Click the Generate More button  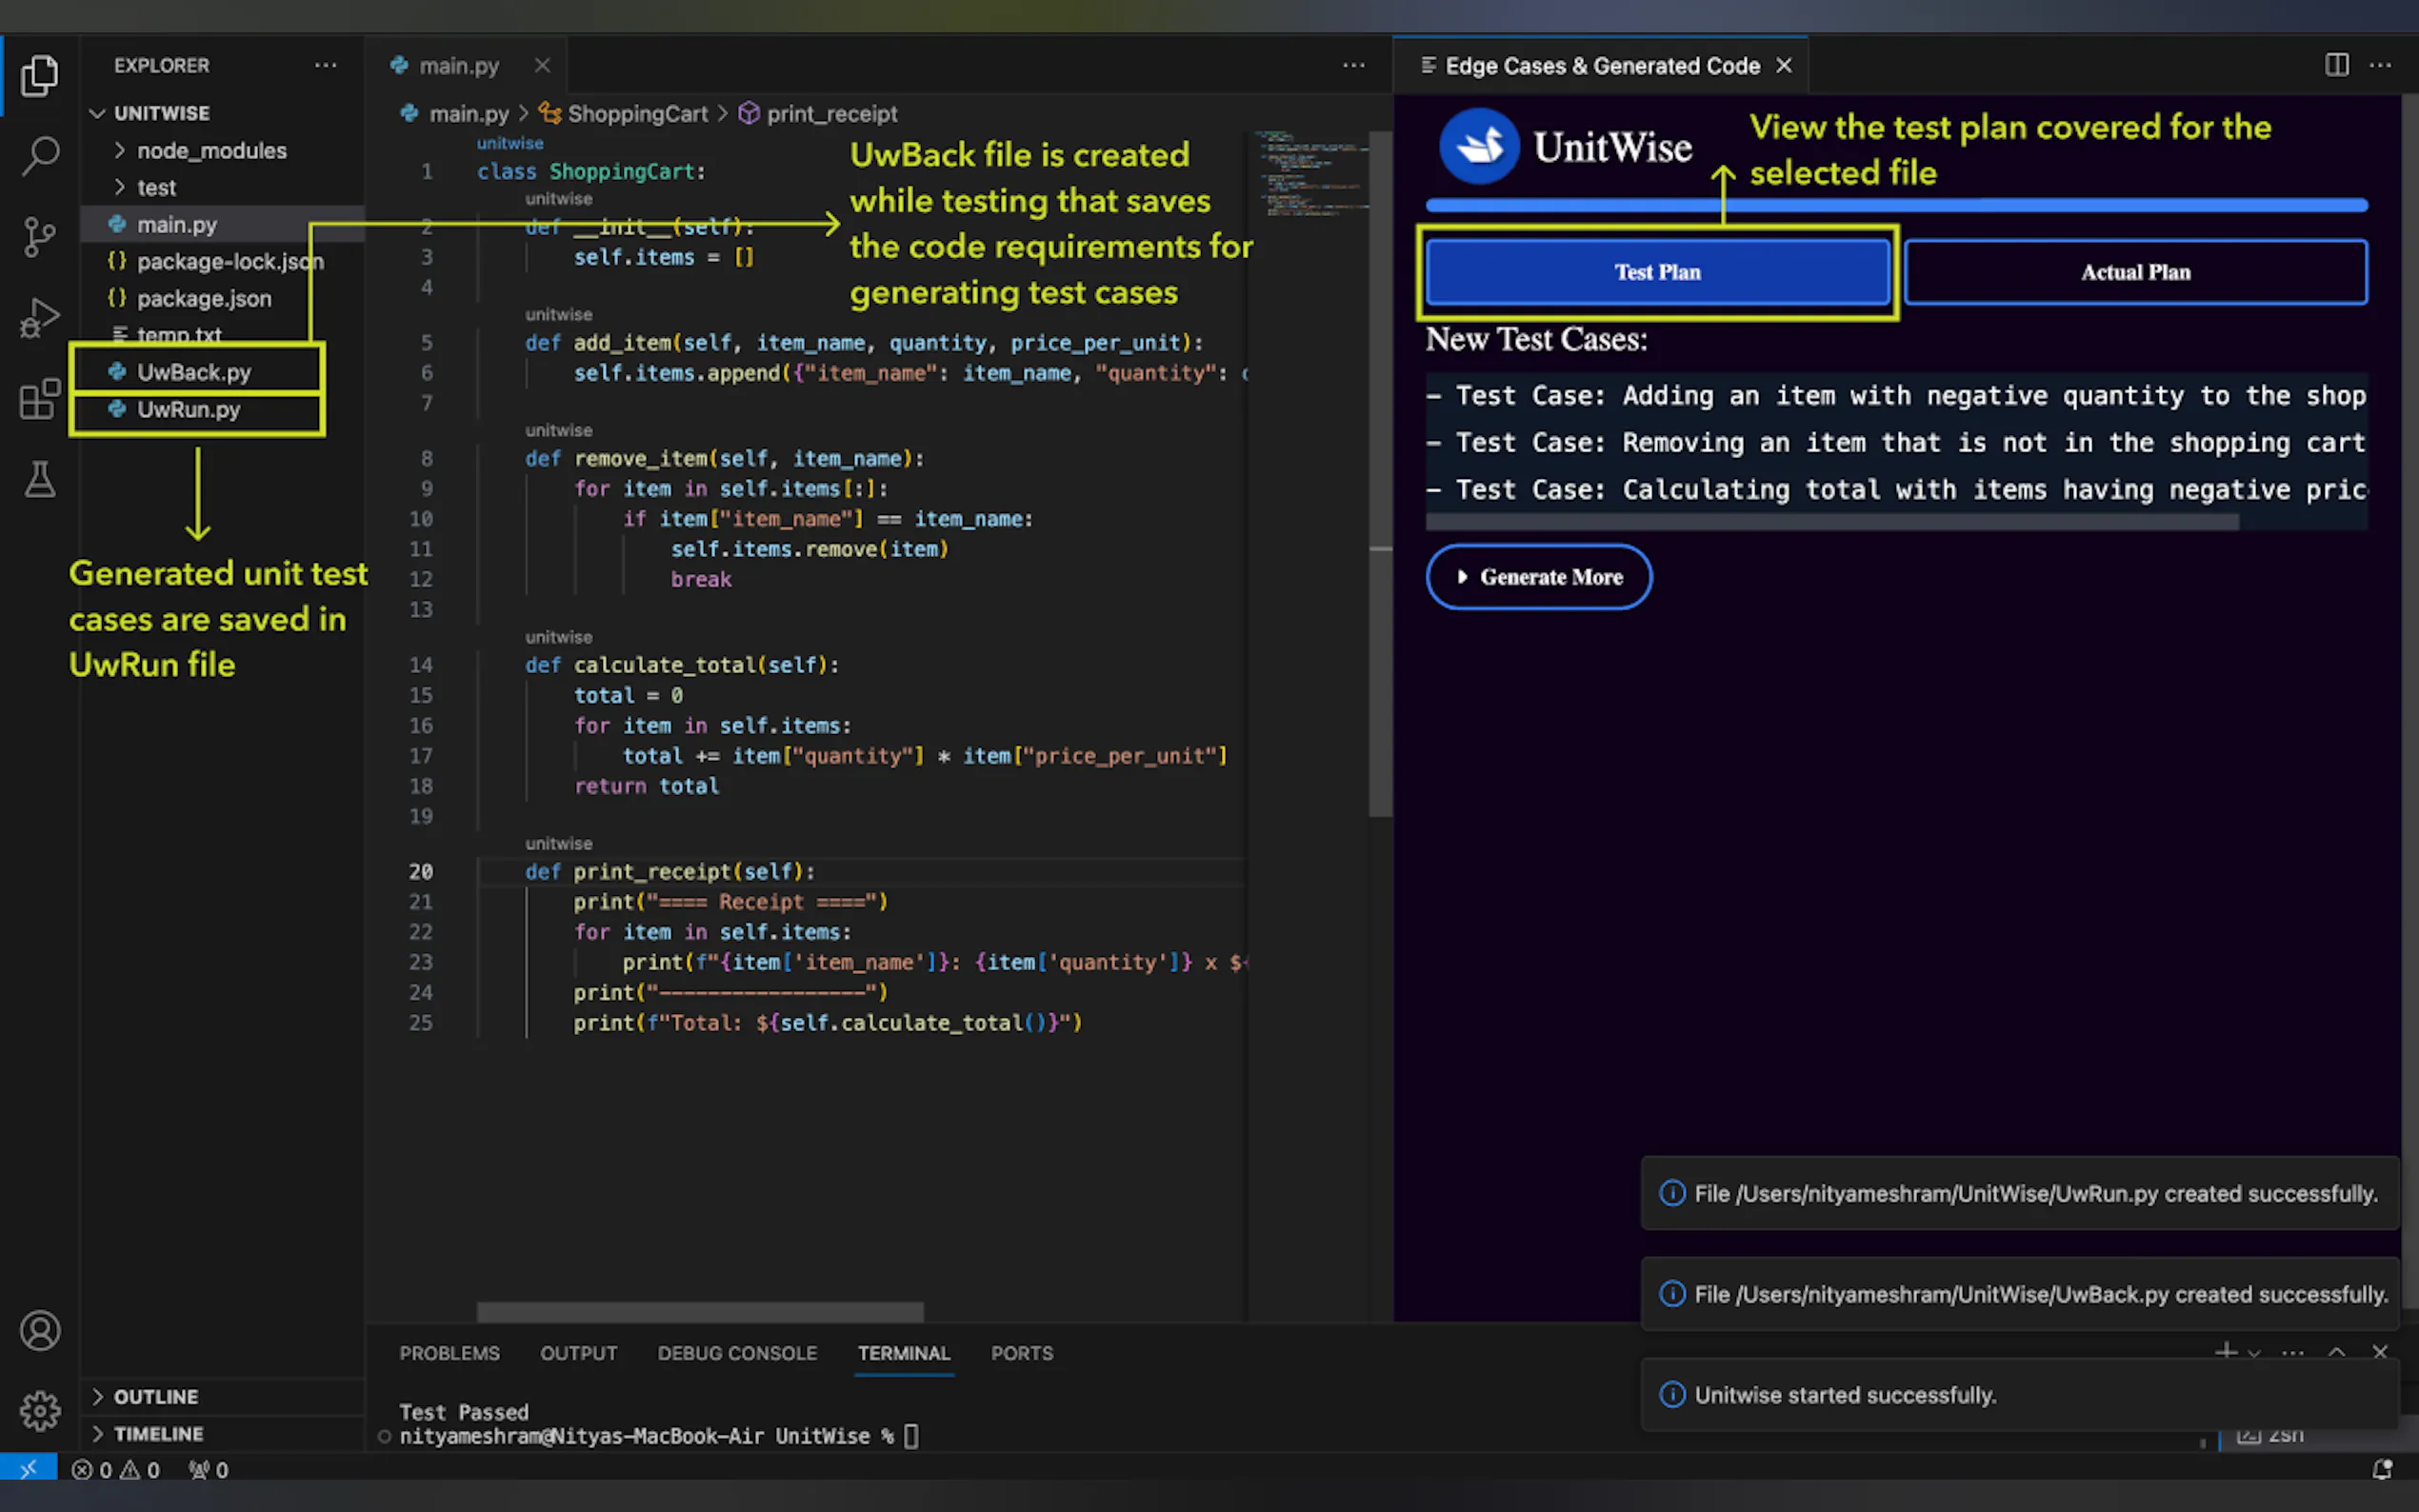click(1538, 577)
